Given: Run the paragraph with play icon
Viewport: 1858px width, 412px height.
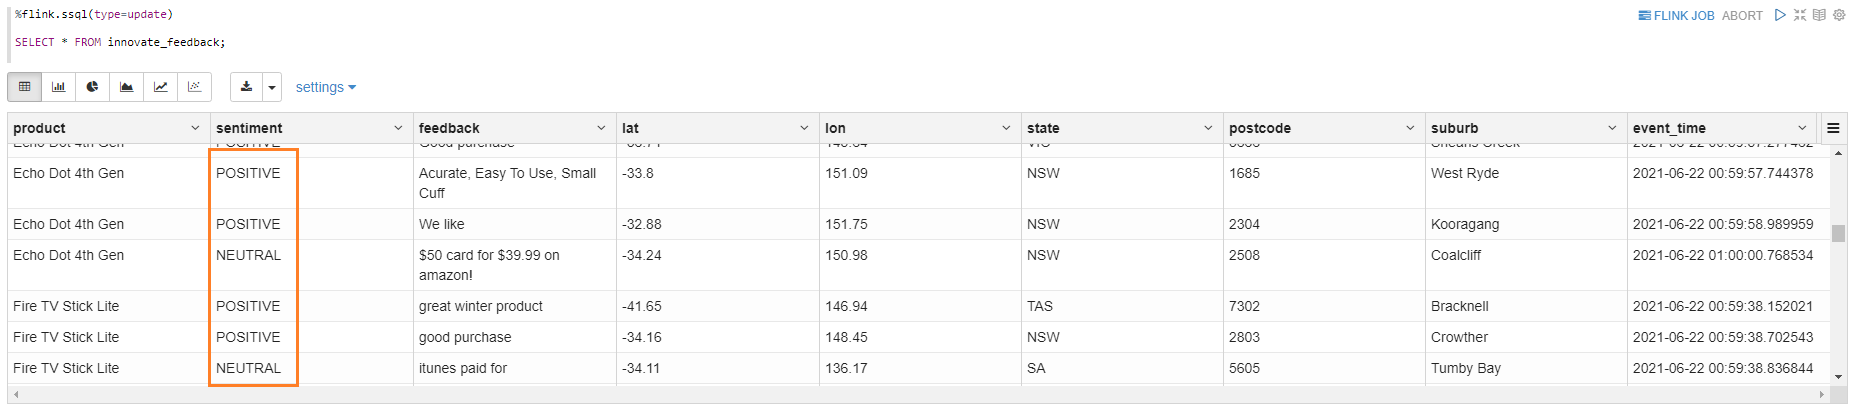Looking at the screenshot, I should point(1780,15).
